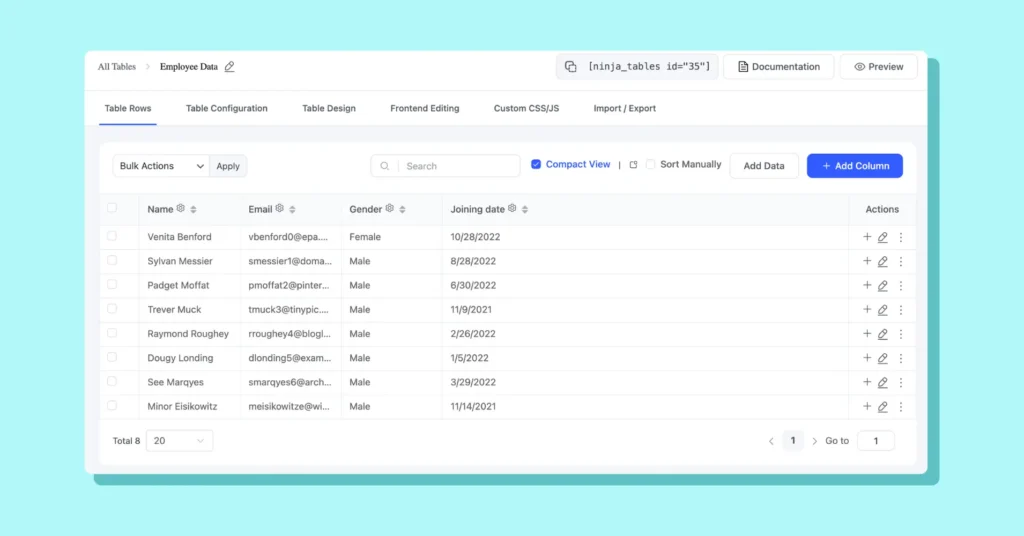Select the Sylvan Messier row checkbox
The height and width of the screenshot is (536, 1024).
tap(112, 260)
